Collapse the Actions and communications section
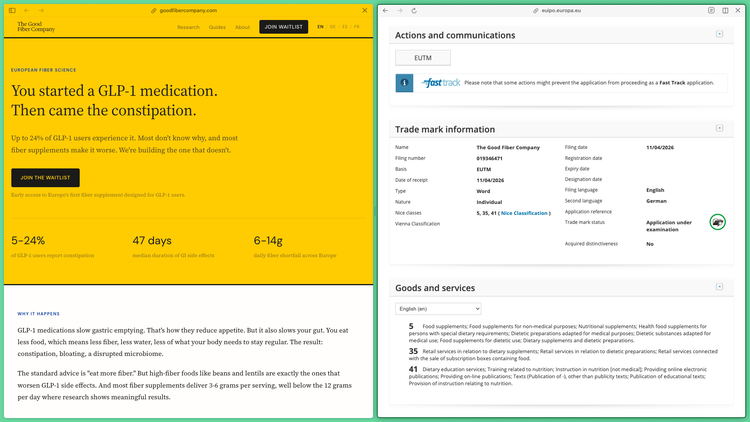 pos(719,34)
